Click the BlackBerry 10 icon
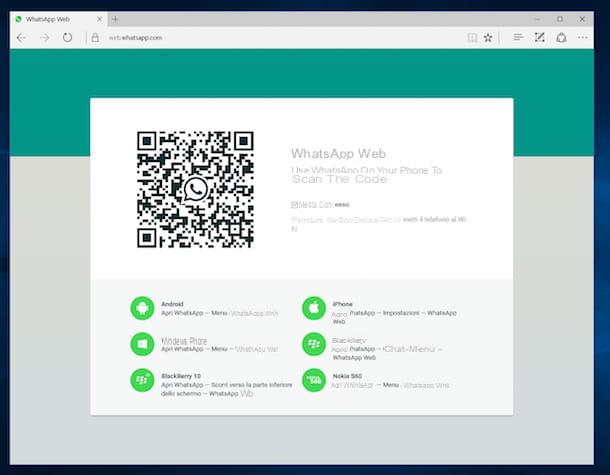 (x=142, y=380)
